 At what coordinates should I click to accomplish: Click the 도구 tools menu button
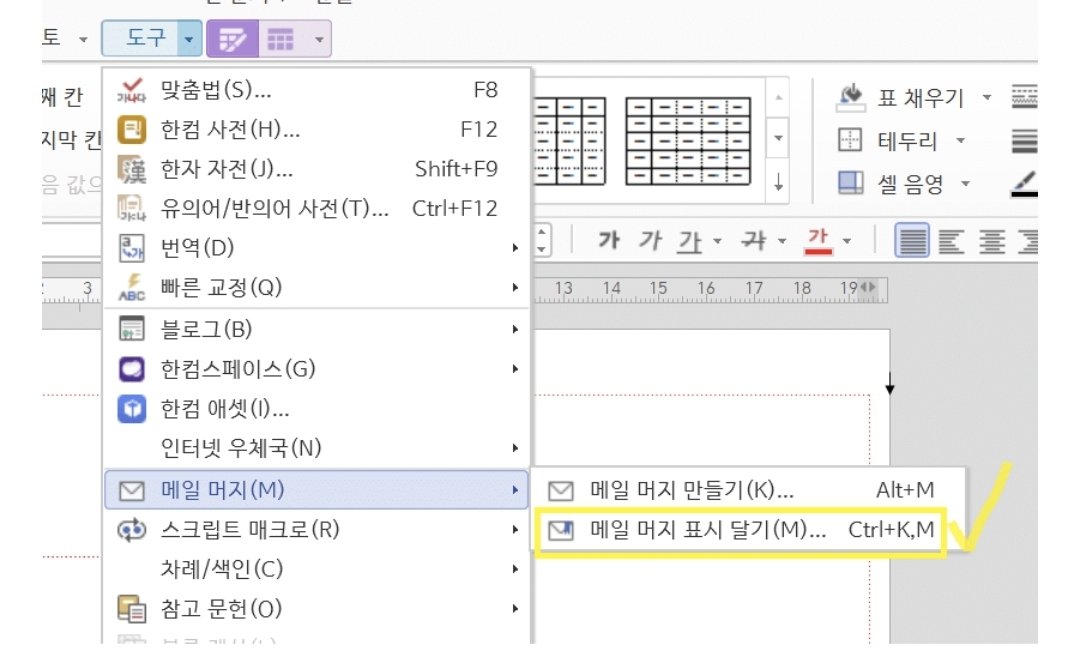[141, 38]
